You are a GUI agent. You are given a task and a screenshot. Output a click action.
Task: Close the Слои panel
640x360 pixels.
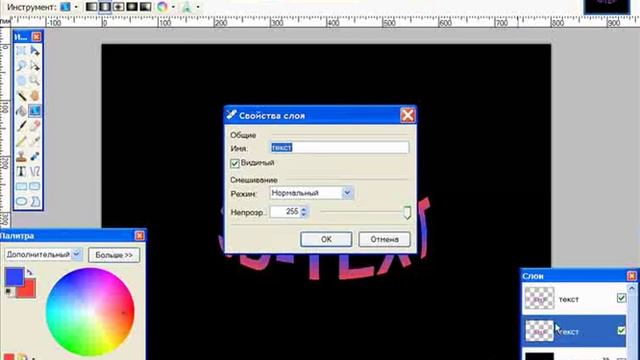pos(631,276)
